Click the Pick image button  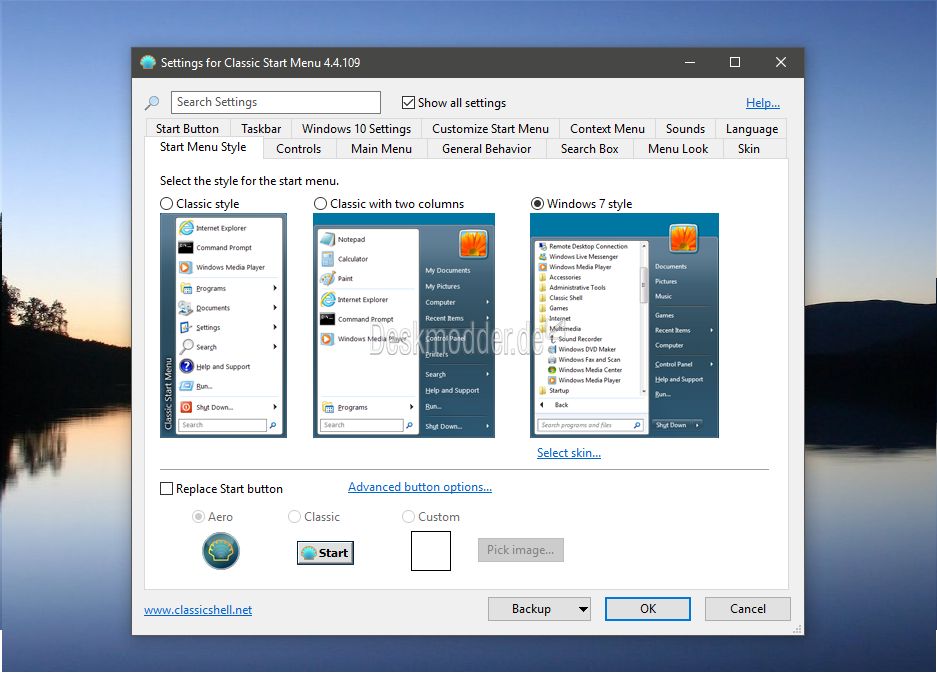coord(520,550)
